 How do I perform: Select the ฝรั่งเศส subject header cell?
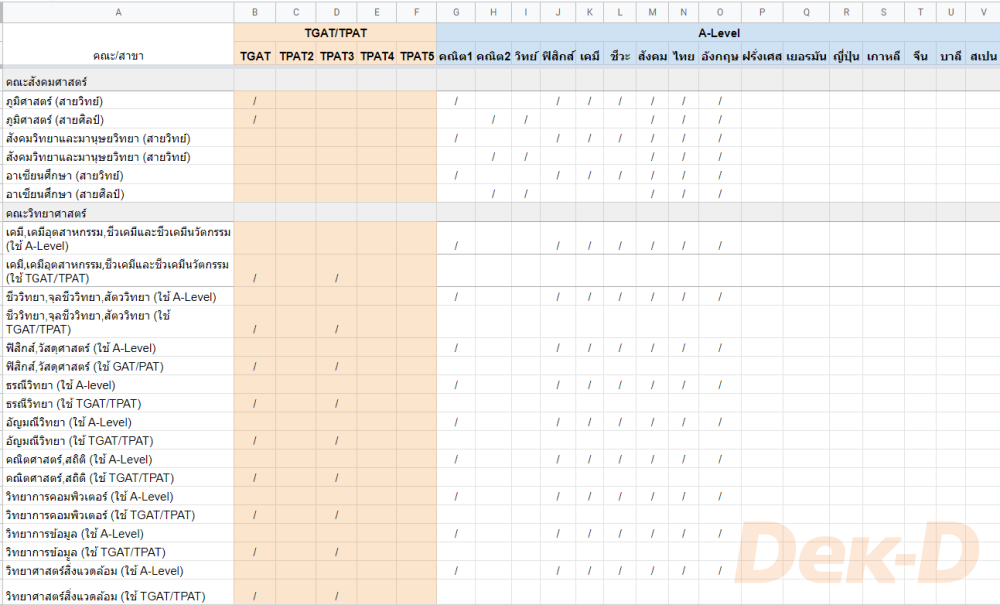(761, 56)
